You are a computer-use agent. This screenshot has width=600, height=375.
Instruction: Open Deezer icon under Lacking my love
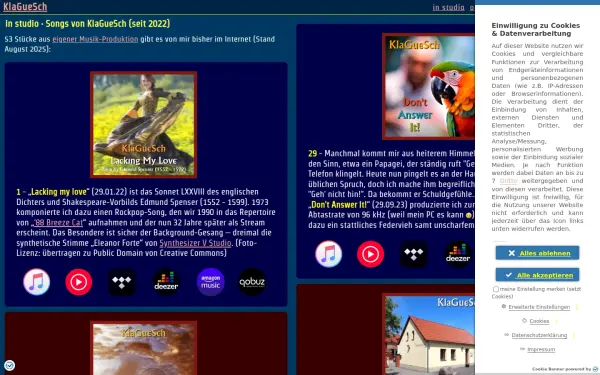166,282
